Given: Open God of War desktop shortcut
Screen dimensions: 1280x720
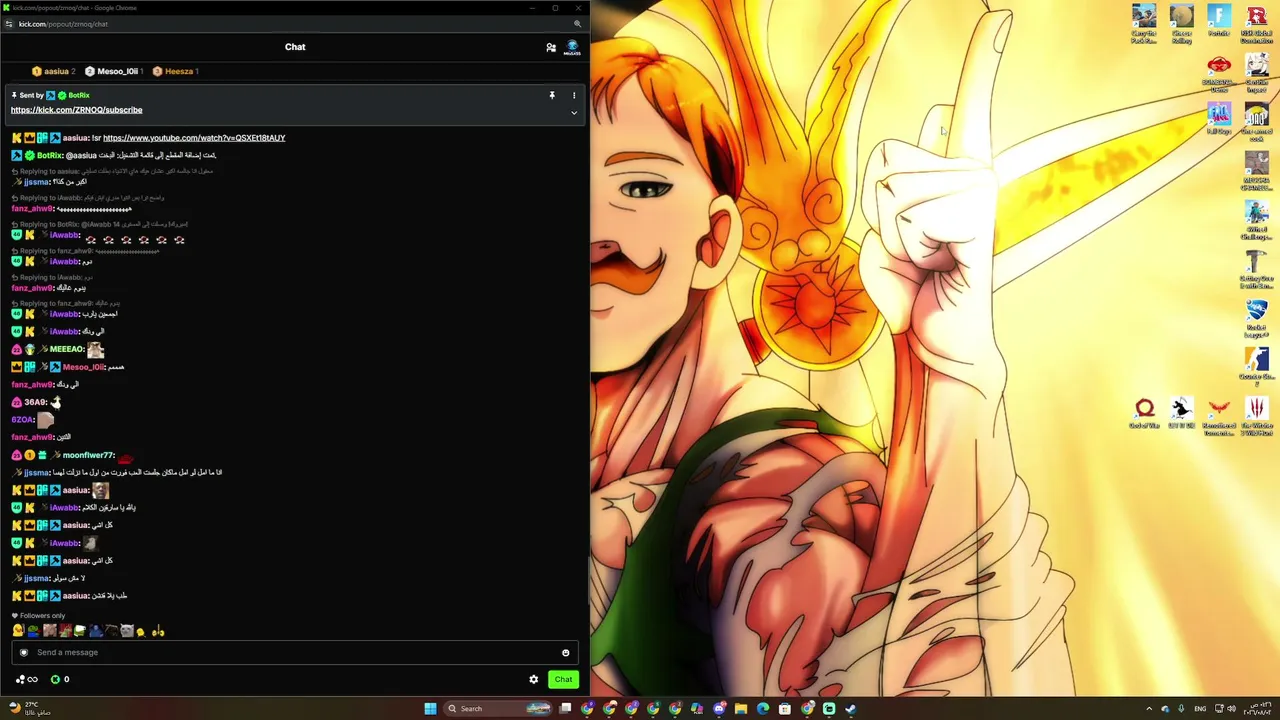Looking at the screenshot, I should (1144, 414).
